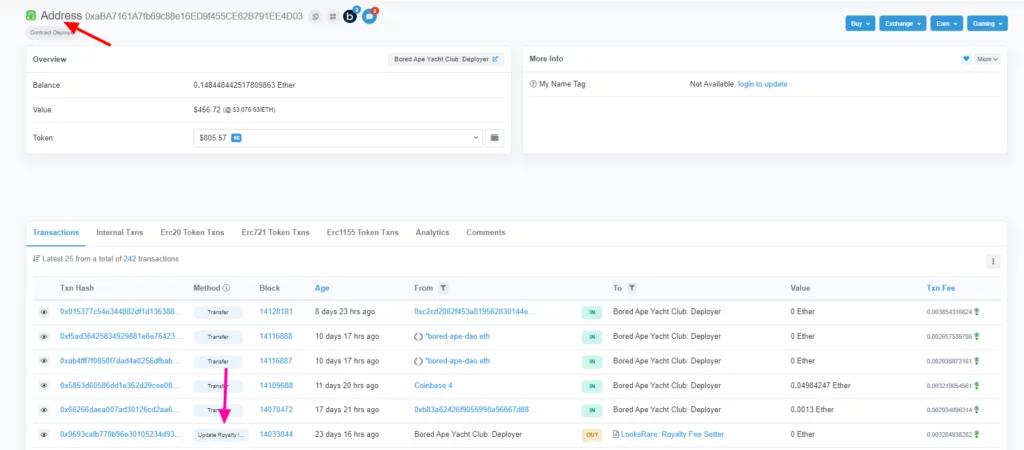Add address to watchlist heart icon
Image resolution: width=1024 pixels, height=450 pixels.
[x=966, y=59]
